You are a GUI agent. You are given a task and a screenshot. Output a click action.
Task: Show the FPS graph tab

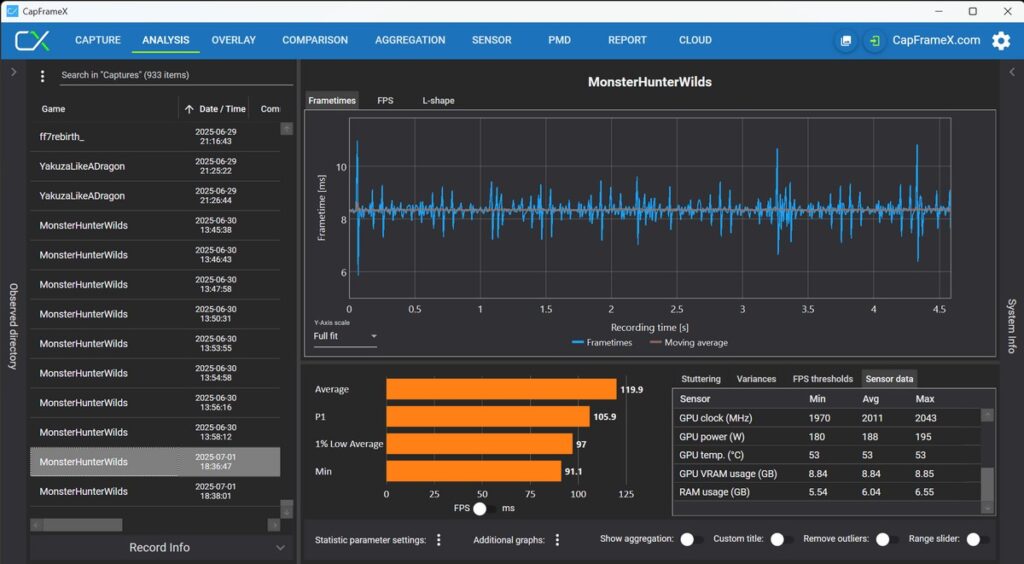[385, 101]
